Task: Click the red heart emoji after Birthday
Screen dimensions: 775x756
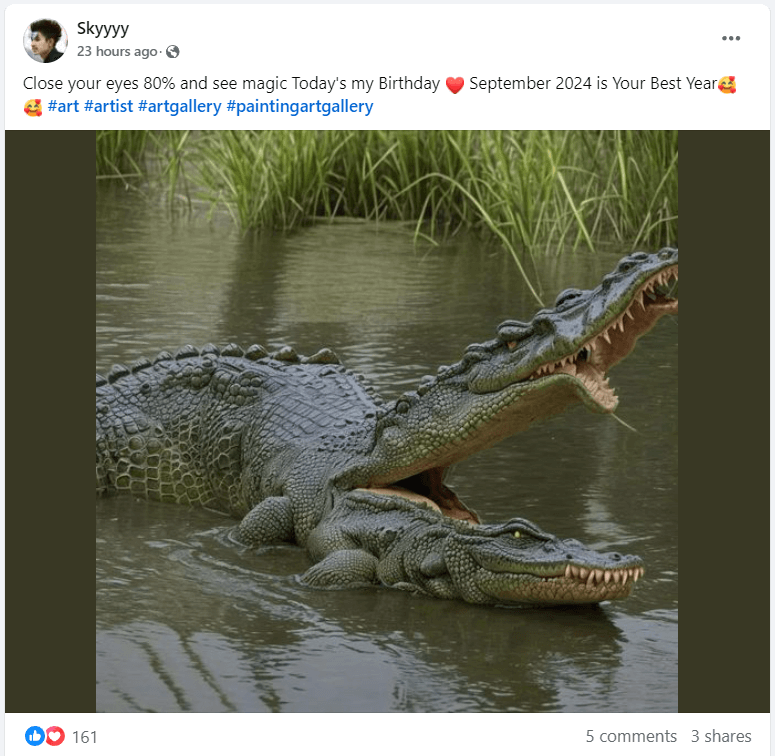Action: (455, 84)
